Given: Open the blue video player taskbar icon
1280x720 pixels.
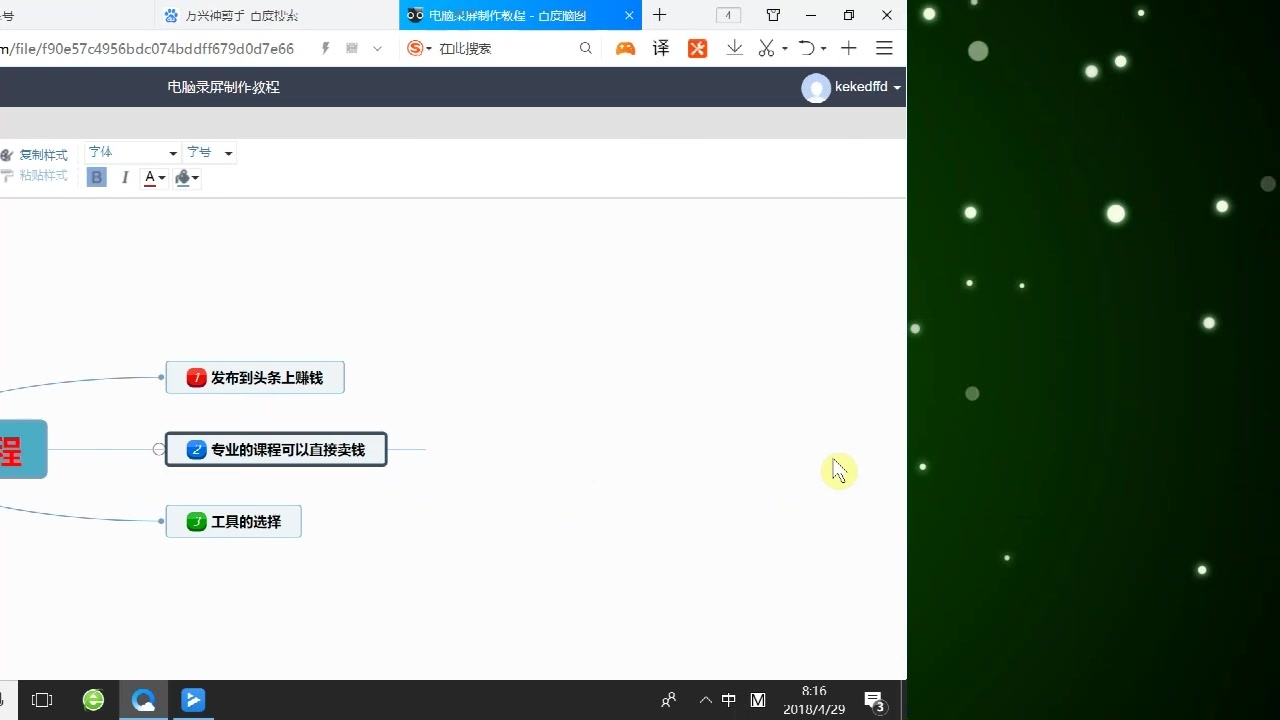Looking at the screenshot, I should [193, 700].
